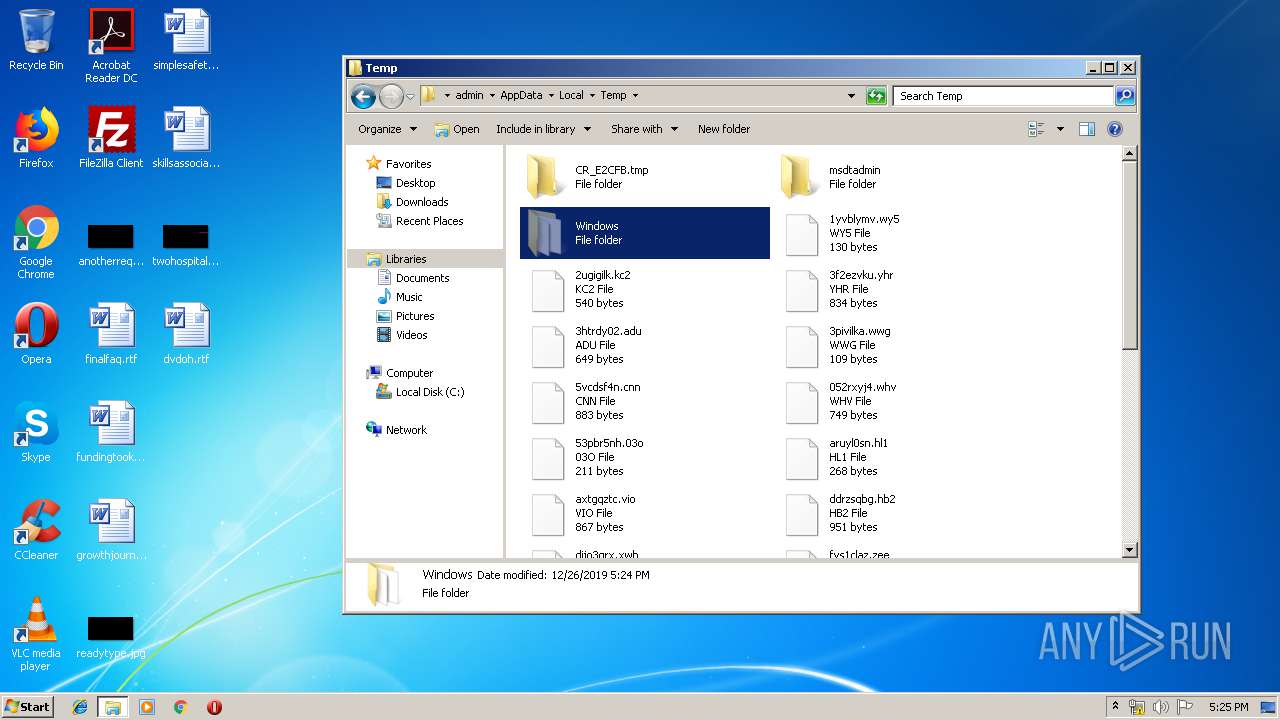The height and width of the screenshot is (720, 1280).
Task: Launch Acrobat Reader DC from desktop
Action: 111,46
